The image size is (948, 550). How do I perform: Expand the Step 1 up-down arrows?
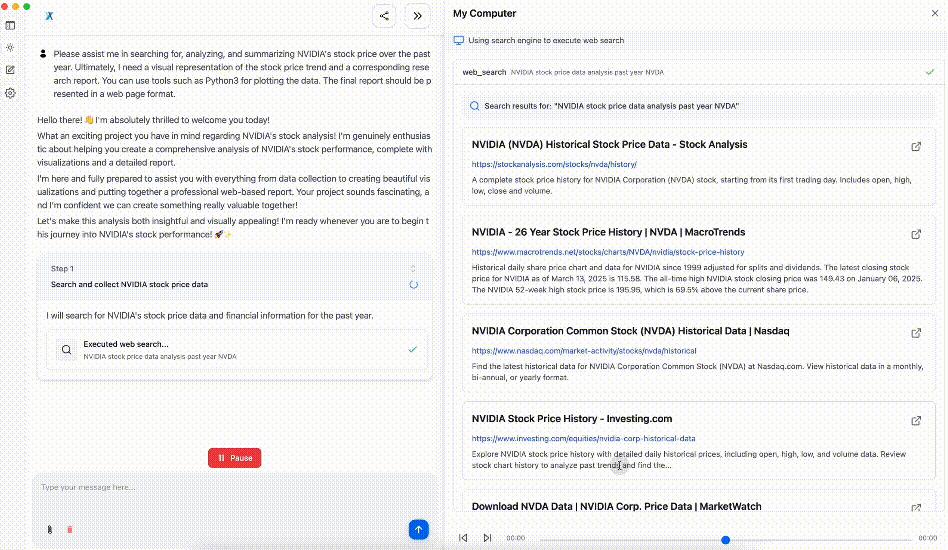(x=413, y=268)
